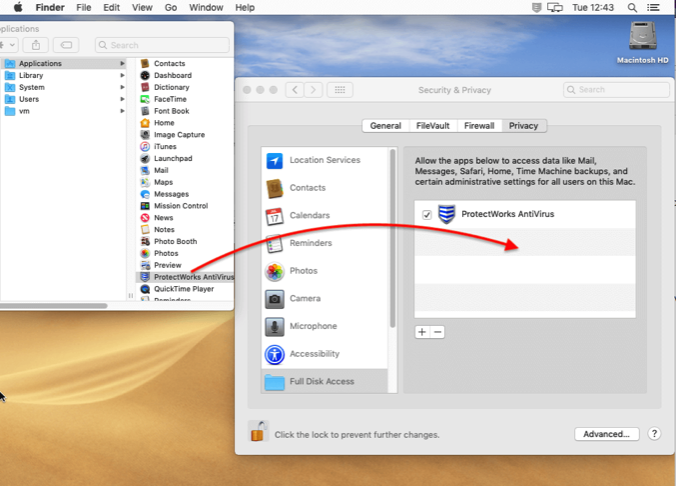Expand vm folder arrow in Finder
The height and width of the screenshot is (486, 676).
[122, 111]
